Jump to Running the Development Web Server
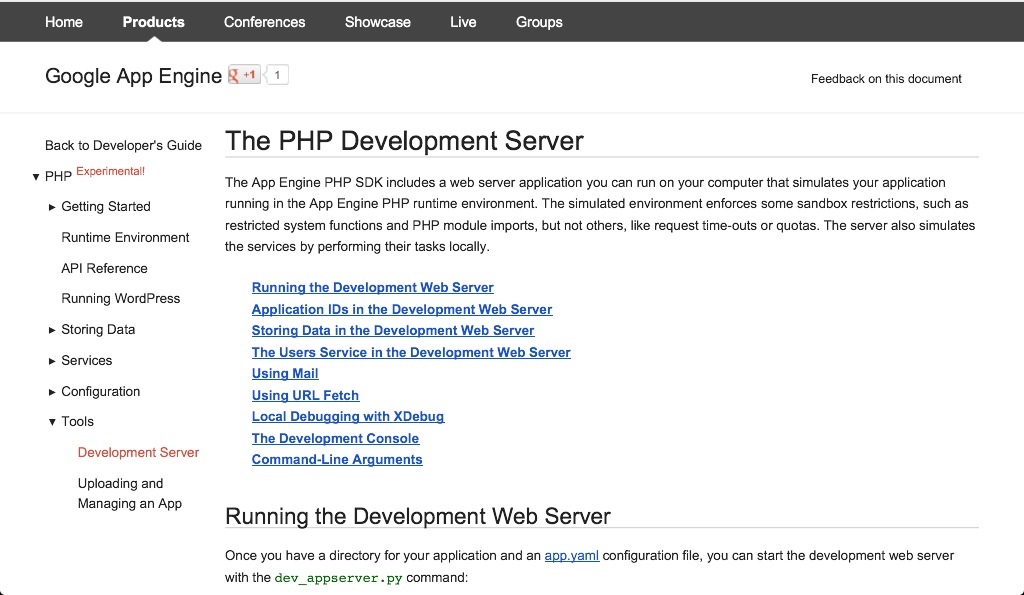 coord(373,287)
